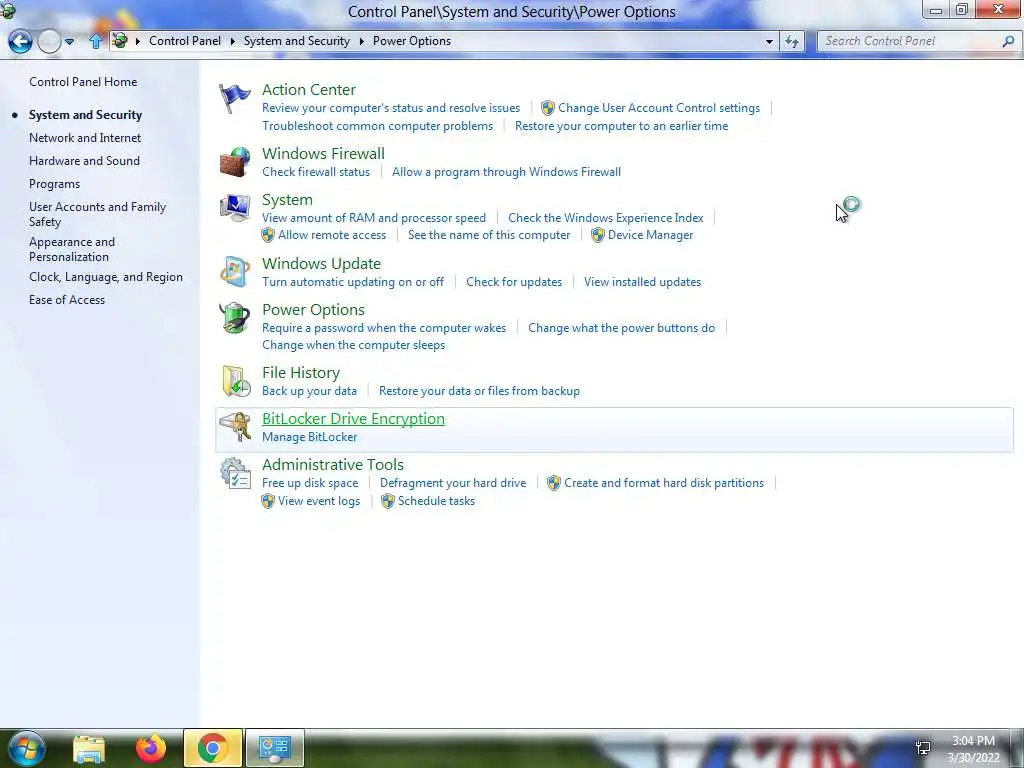Open Check the Windows Experience Index
The image size is (1024, 768).
(606, 217)
